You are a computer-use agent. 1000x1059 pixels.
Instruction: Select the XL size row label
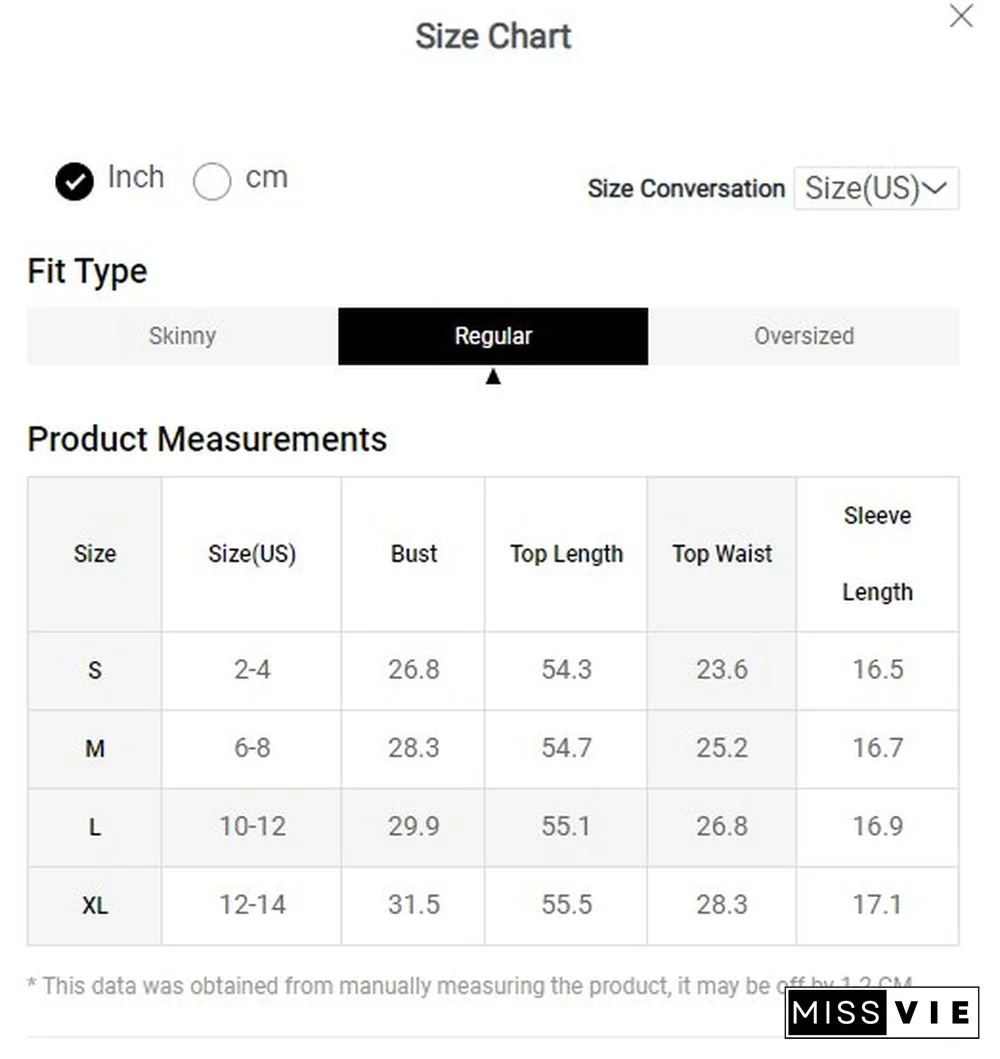(95, 906)
